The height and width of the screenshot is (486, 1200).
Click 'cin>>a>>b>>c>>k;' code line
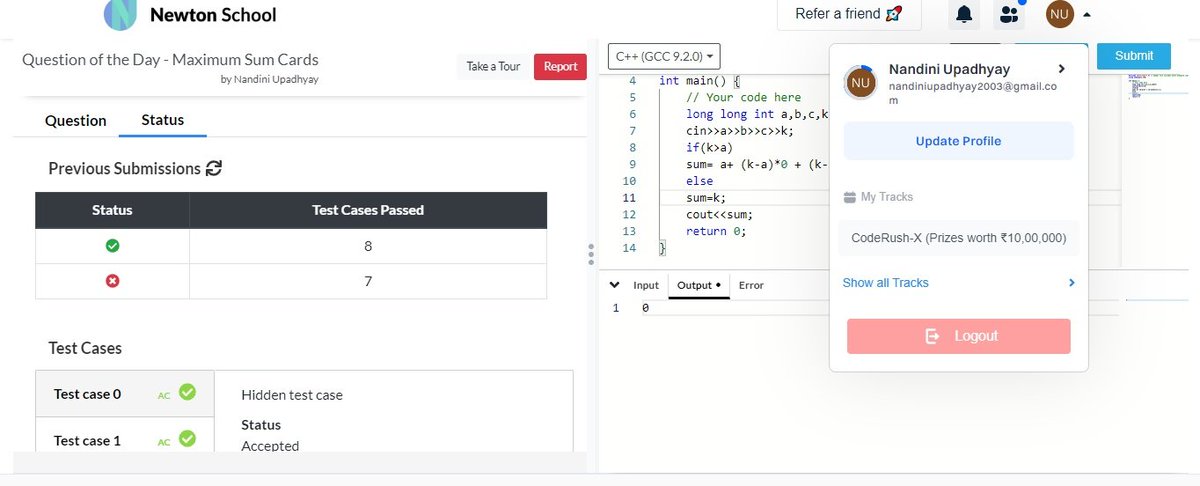tap(740, 130)
